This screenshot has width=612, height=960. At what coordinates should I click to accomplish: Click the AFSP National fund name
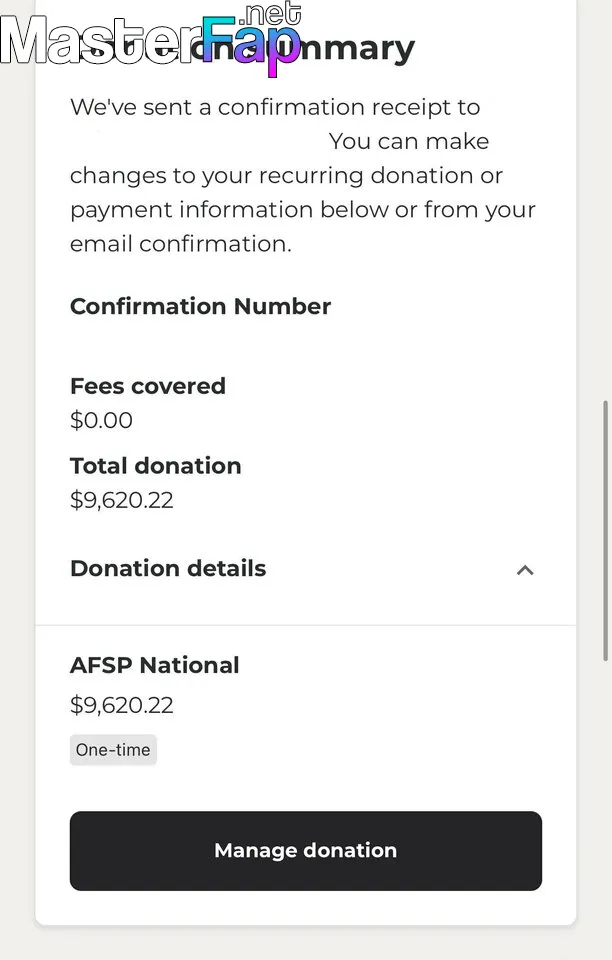click(155, 665)
